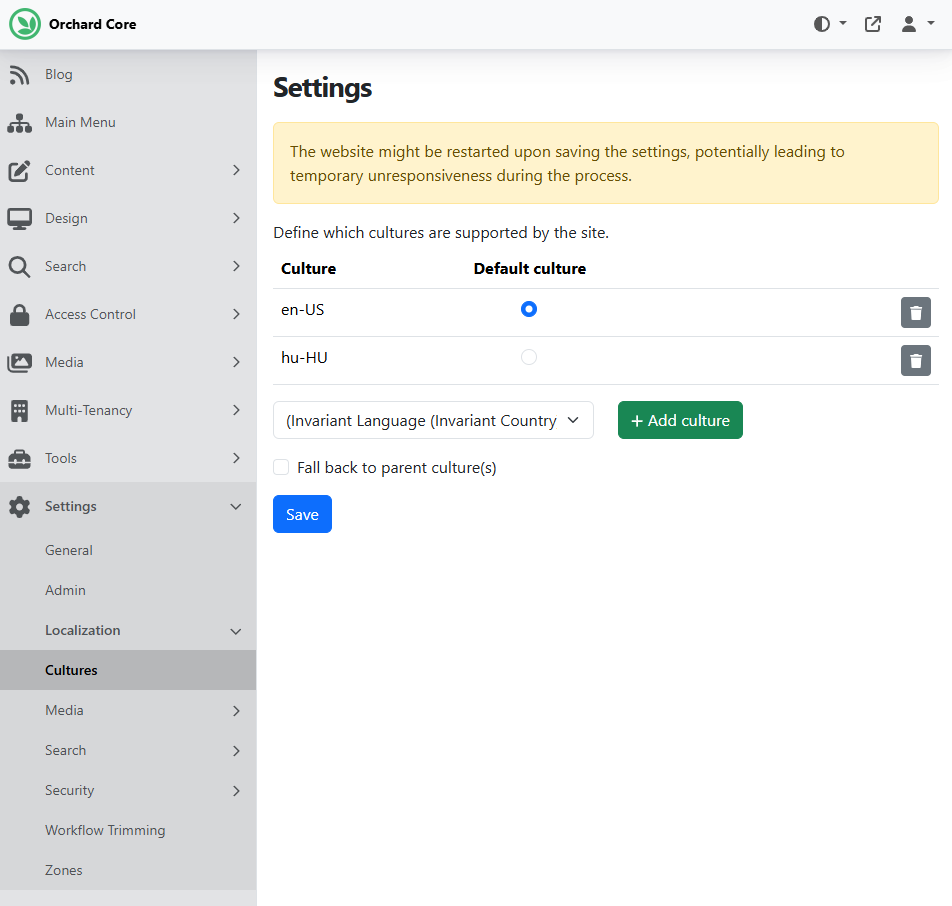Click the Orchard Core leaf logo
952x906 pixels.
point(25,24)
